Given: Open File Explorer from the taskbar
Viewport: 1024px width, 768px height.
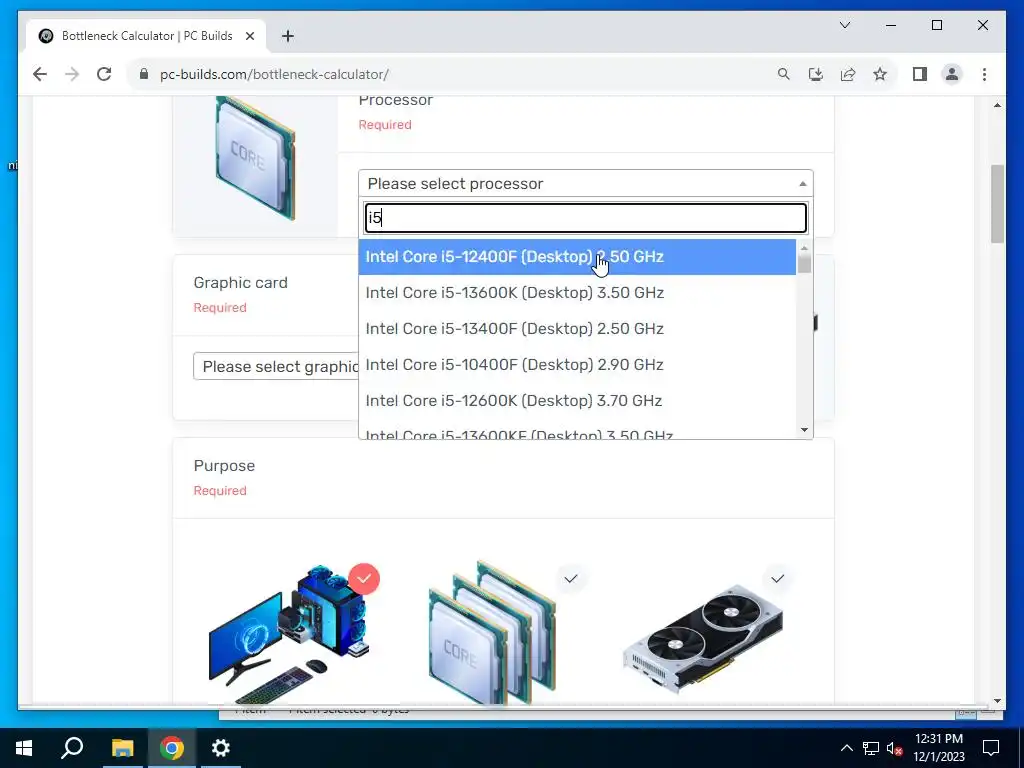Looking at the screenshot, I should pos(122,748).
